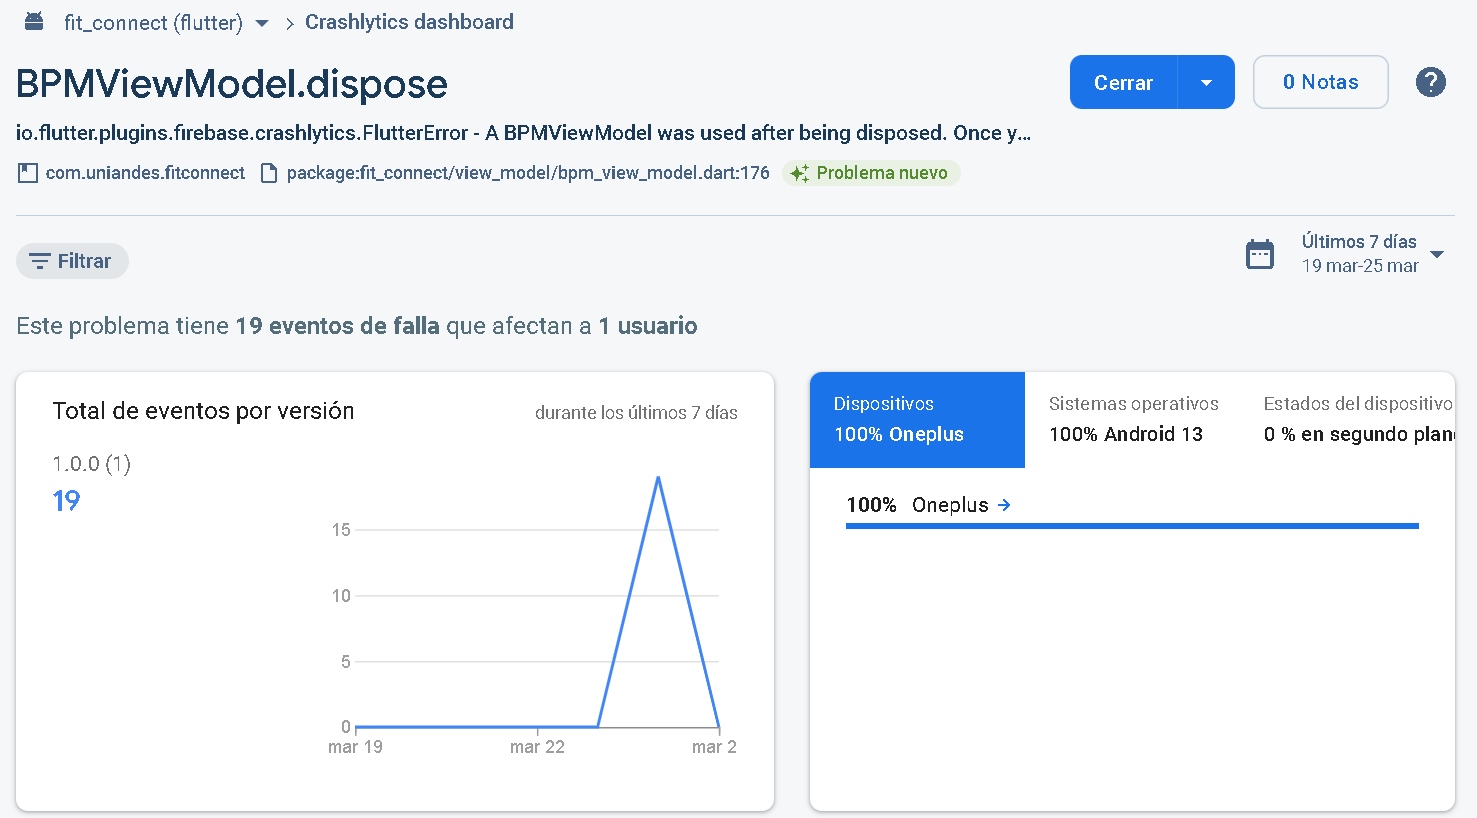Click the BPMViewModel.dispose issue title
Image resolution: width=1477 pixels, height=818 pixels.
[x=232, y=84]
